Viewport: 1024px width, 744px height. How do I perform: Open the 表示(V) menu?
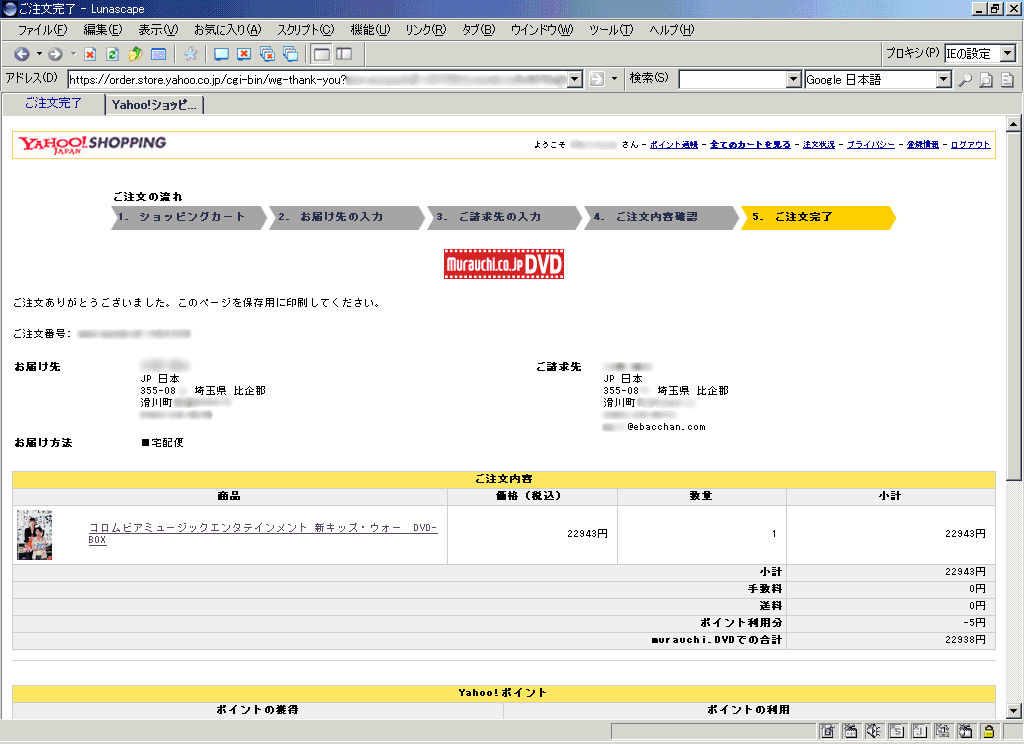point(158,30)
